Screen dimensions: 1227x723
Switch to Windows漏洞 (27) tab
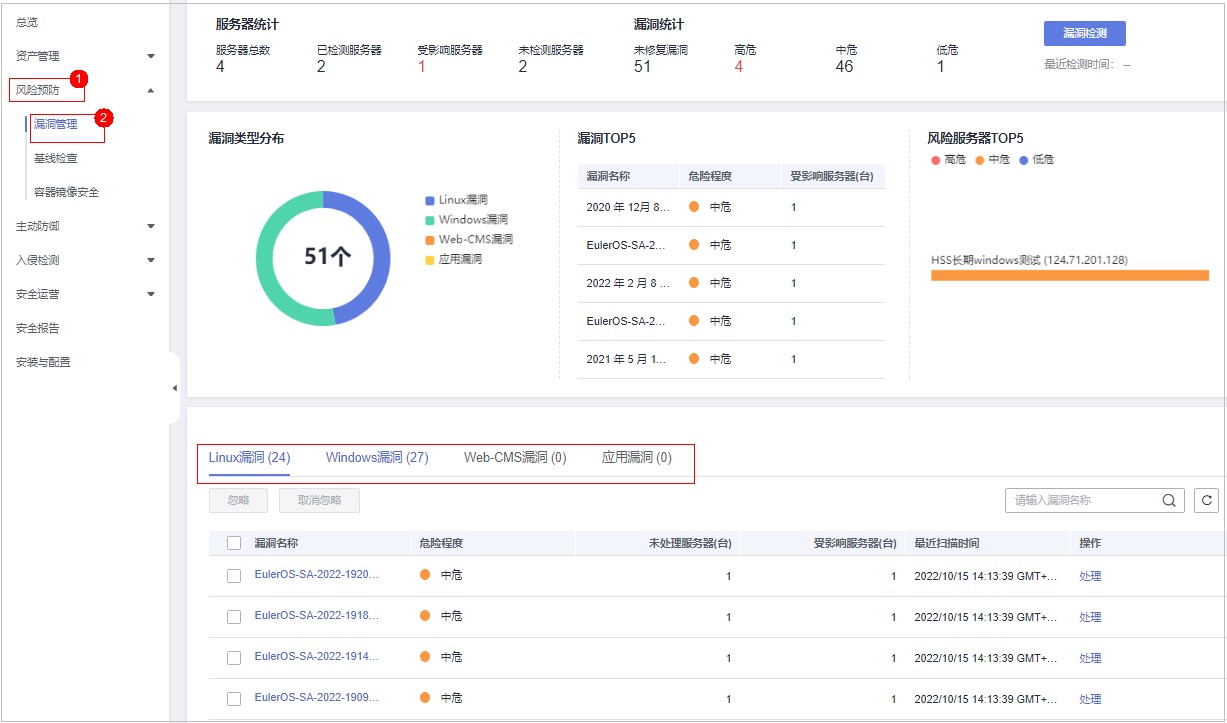pyautogui.click(x=377, y=458)
